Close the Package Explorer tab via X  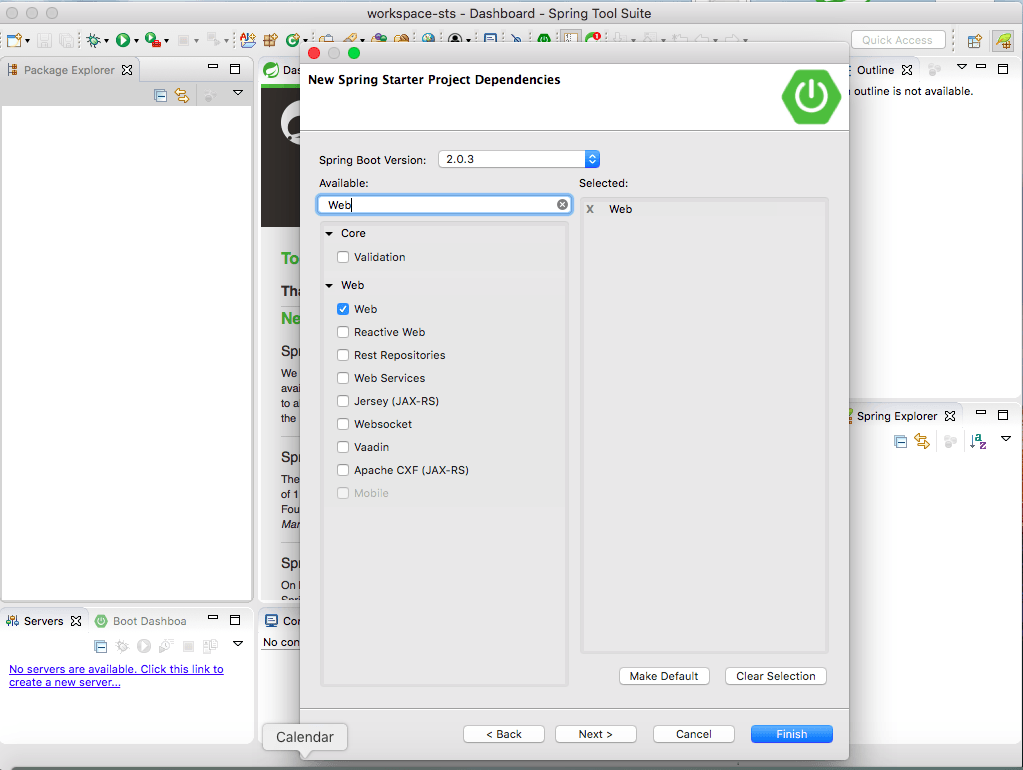pyautogui.click(x=127, y=70)
